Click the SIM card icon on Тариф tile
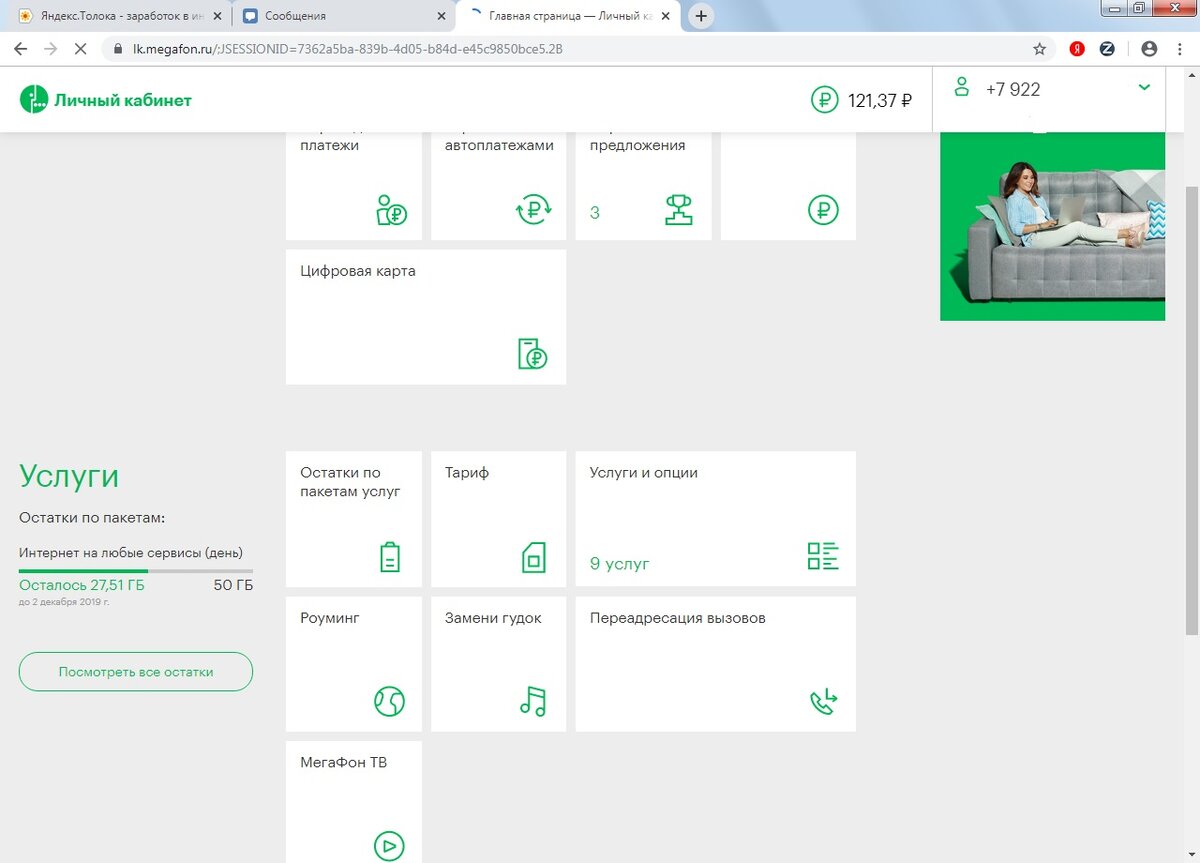This screenshot has height=863, width=1200. pos(534,556)
